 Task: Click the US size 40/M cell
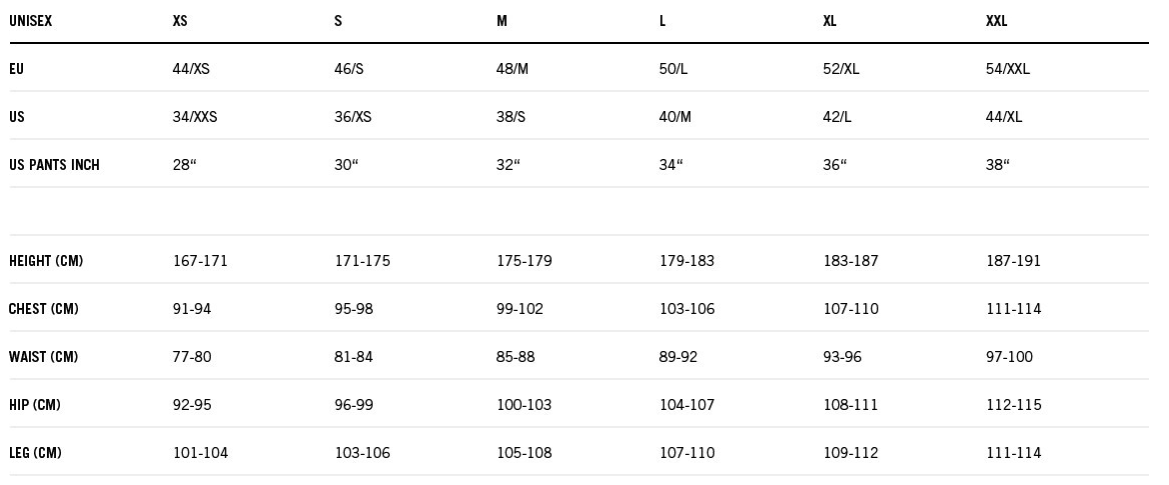pyautogui.click(x=675, y=117)
